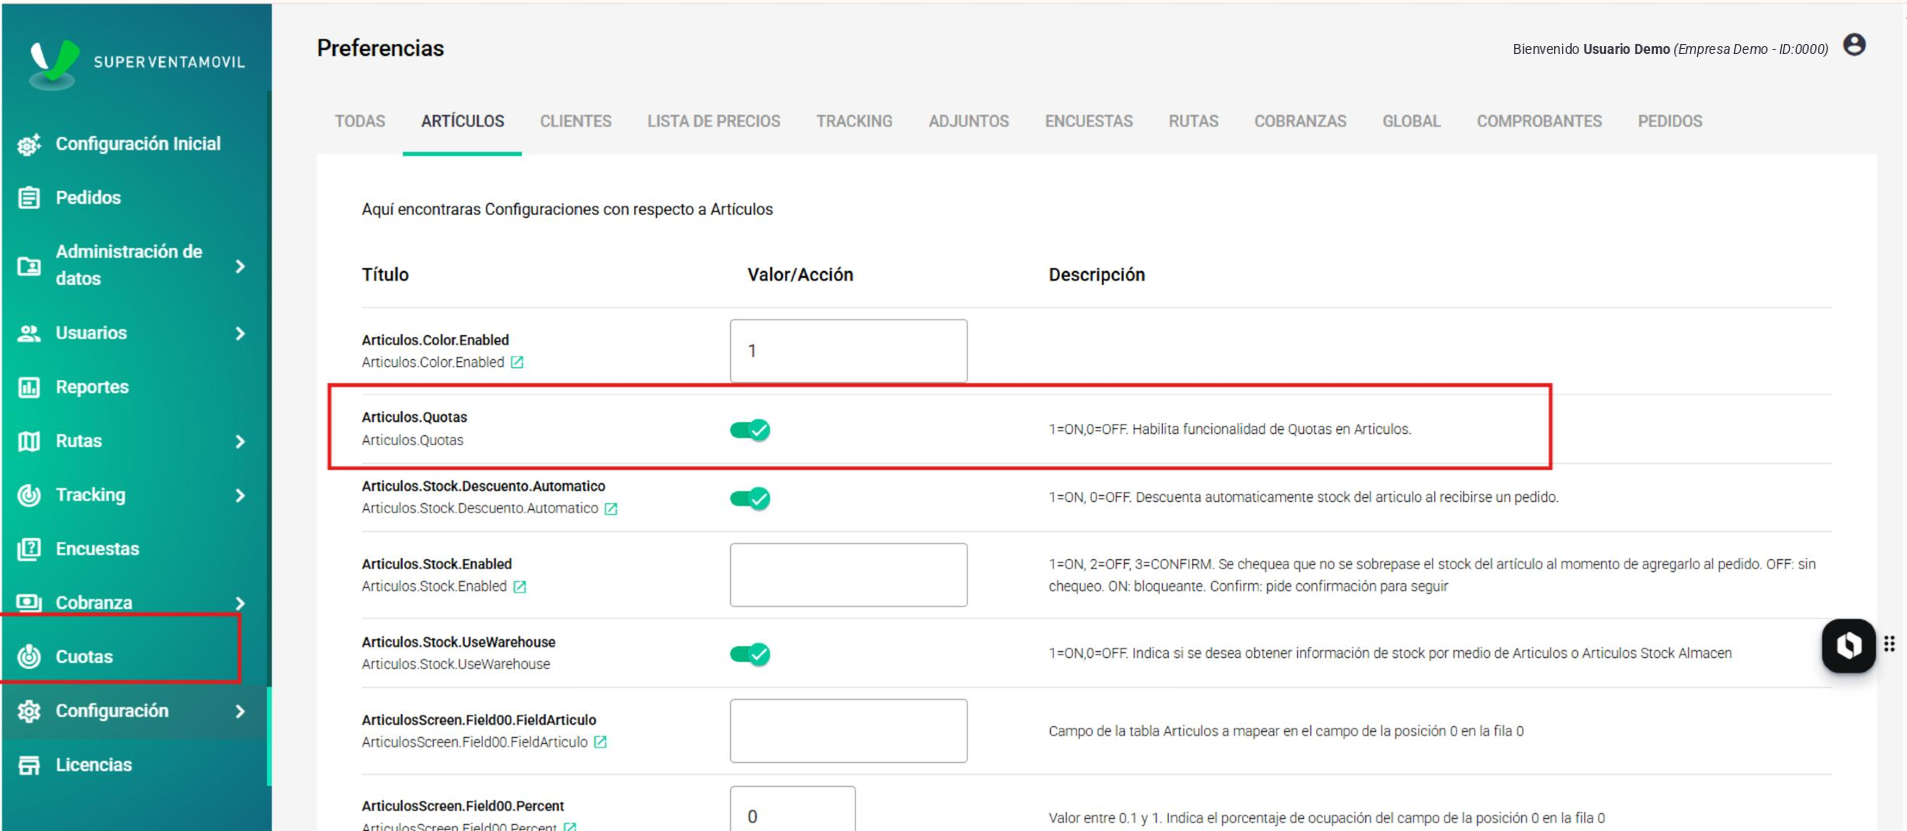1907x831 pixels.
Task: Click the Usuarios people icon
Action: tap(29, 333)
